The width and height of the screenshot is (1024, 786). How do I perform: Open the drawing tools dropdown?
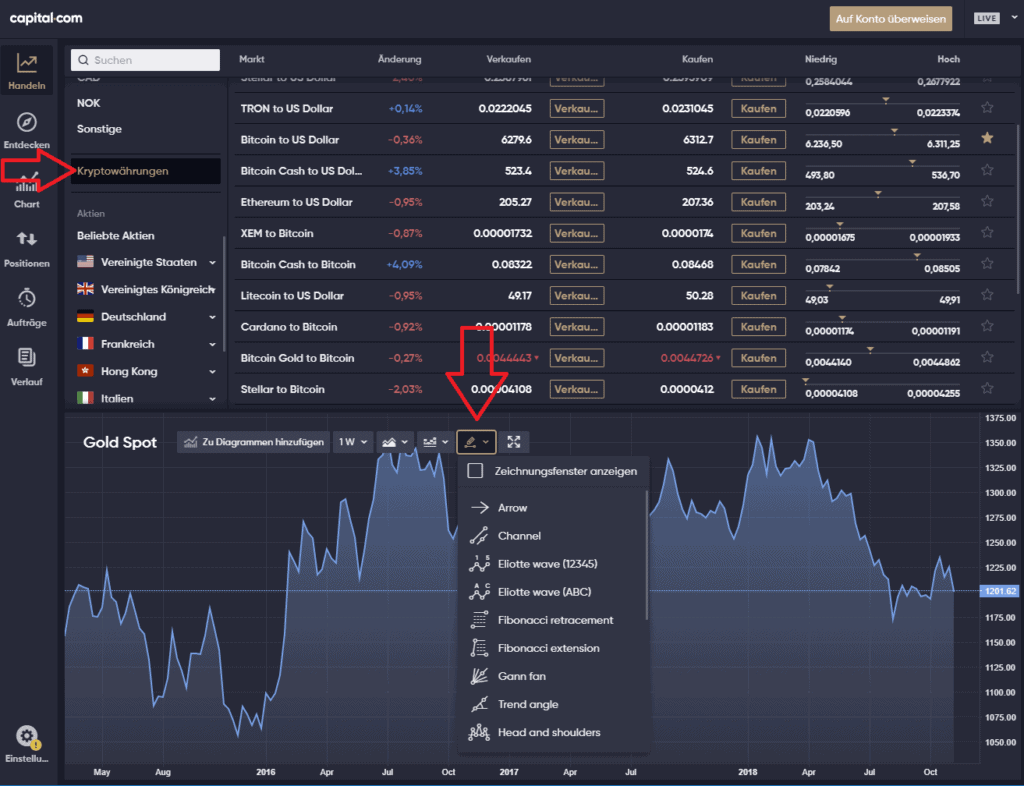(477, 442)
